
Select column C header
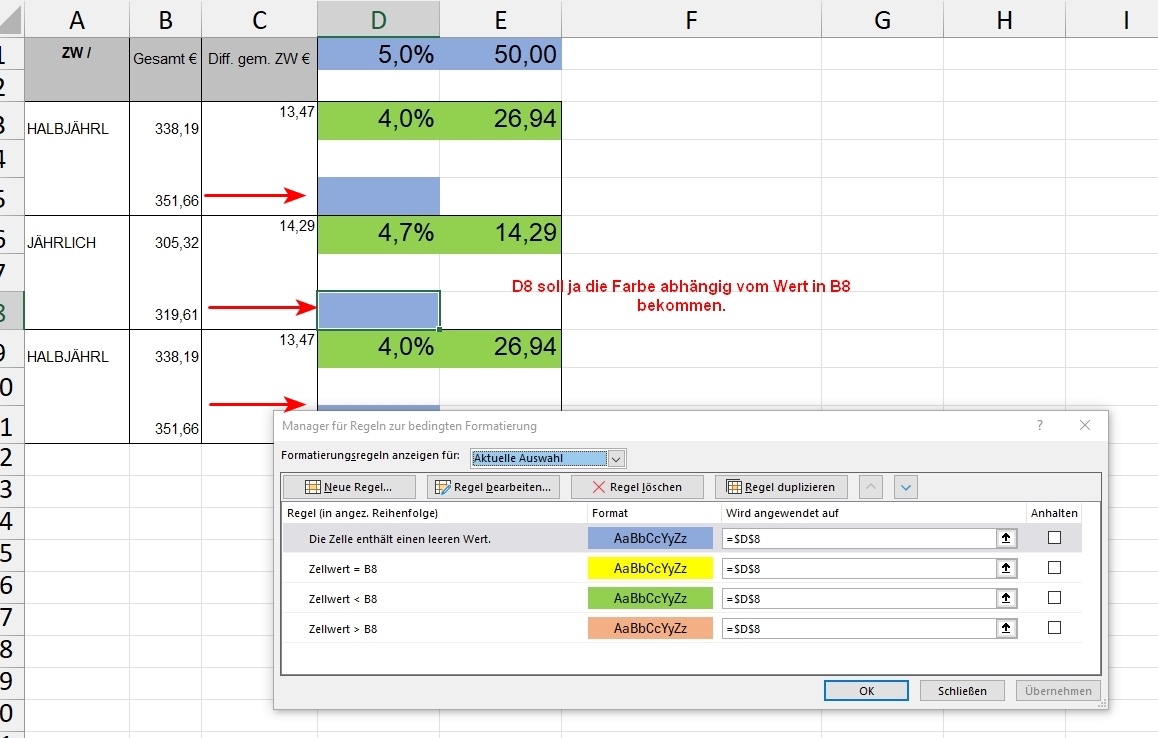pyautogui.click(x=259, y=19)
